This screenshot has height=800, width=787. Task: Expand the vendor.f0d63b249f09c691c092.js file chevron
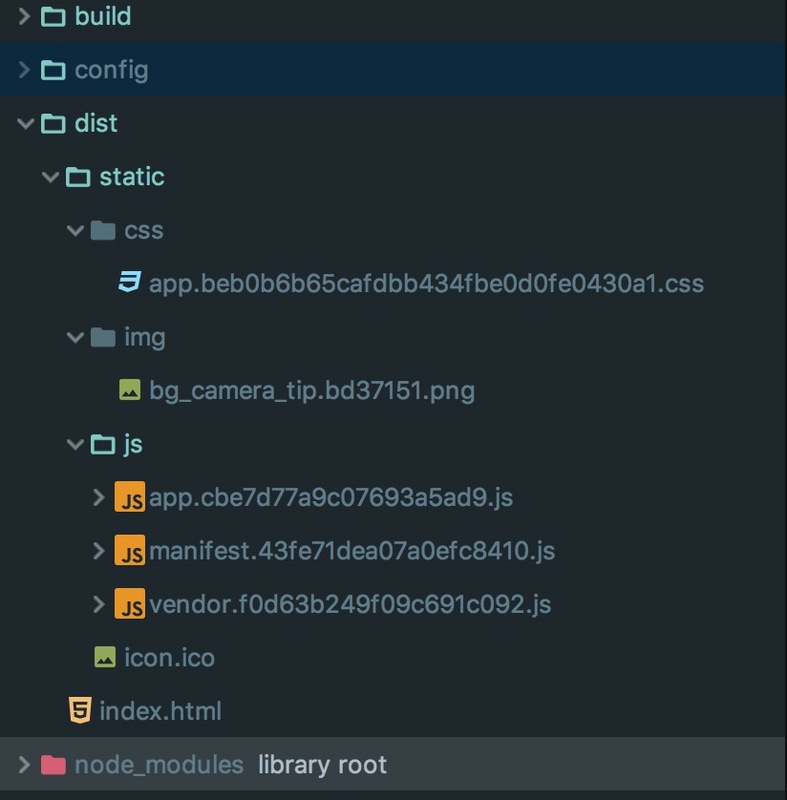tap(99, 604)
